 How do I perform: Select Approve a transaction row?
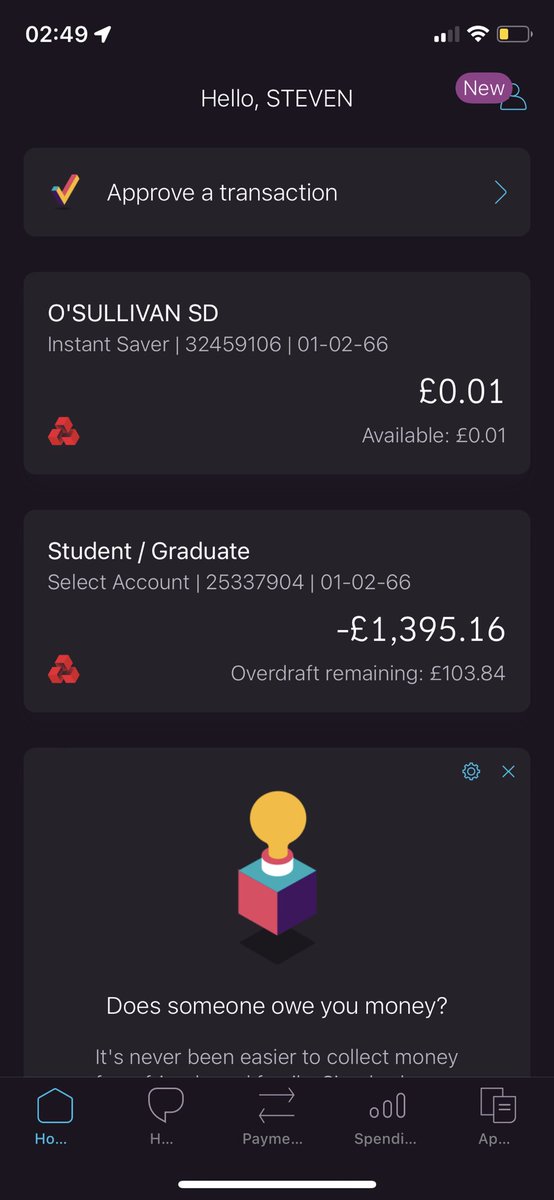click(x=277, y=192)
